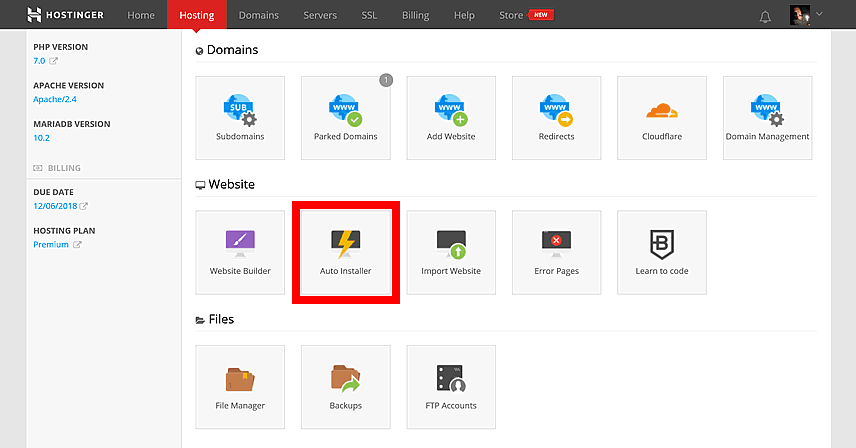Click the Premium hosting plan link
This screenshot has height=448, width=856.
[51, 244]
